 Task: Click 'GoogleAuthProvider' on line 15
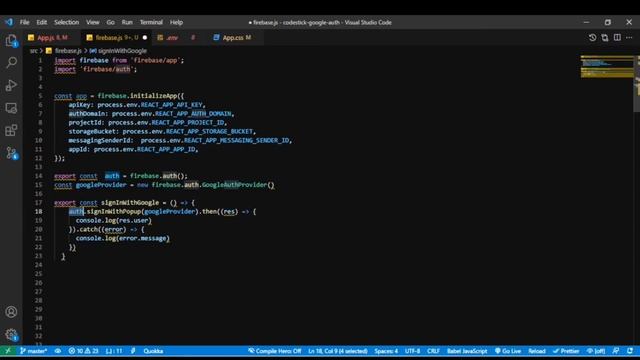pyautogui.click(x=234, y=185)
